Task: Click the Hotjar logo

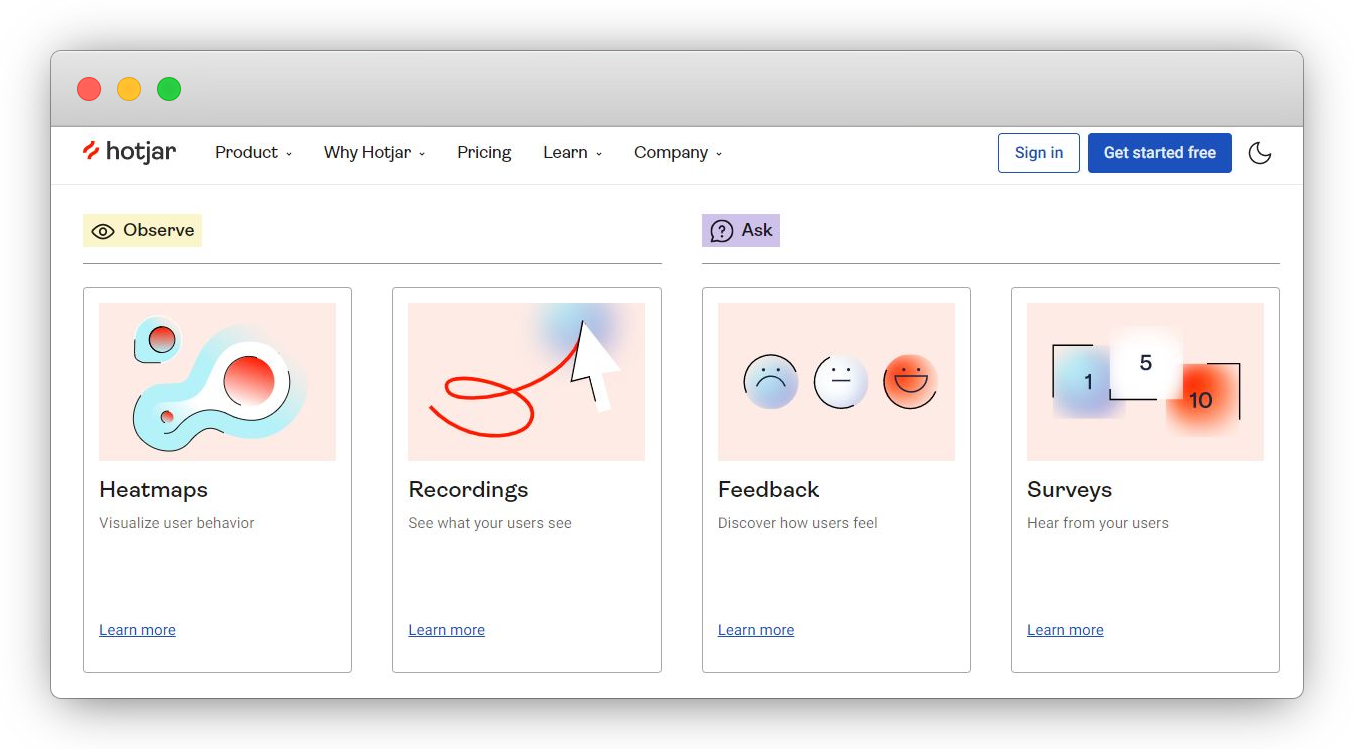Action: tap(129, 152)
